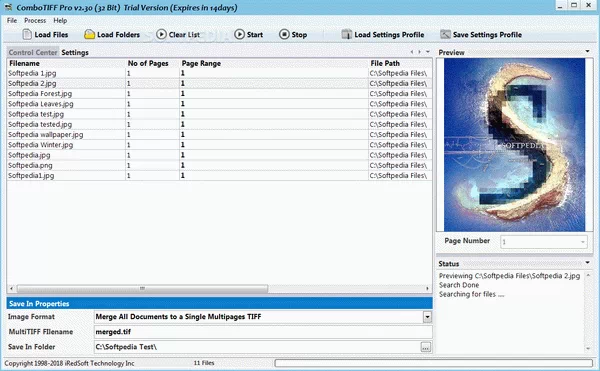The width and height of the screenshot is (600, 371).
Task: Switch to the Control Center tab
Action: (x=33, y=52)
